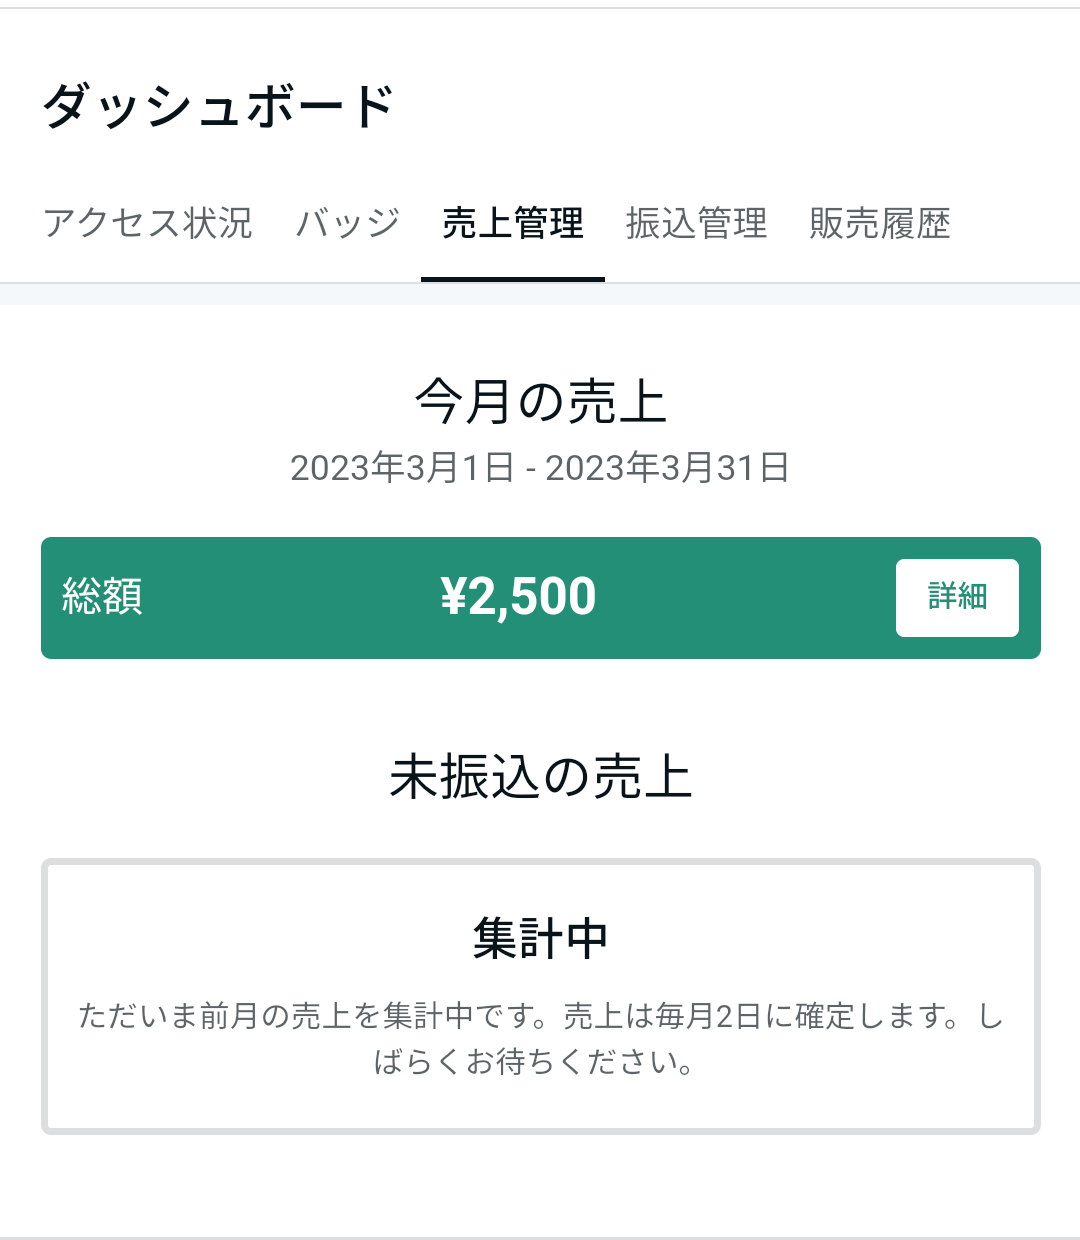The width and height of the screenshot is (1080, 1240).
Task: Click the ダッシュボード page heading
Action: 219,106
